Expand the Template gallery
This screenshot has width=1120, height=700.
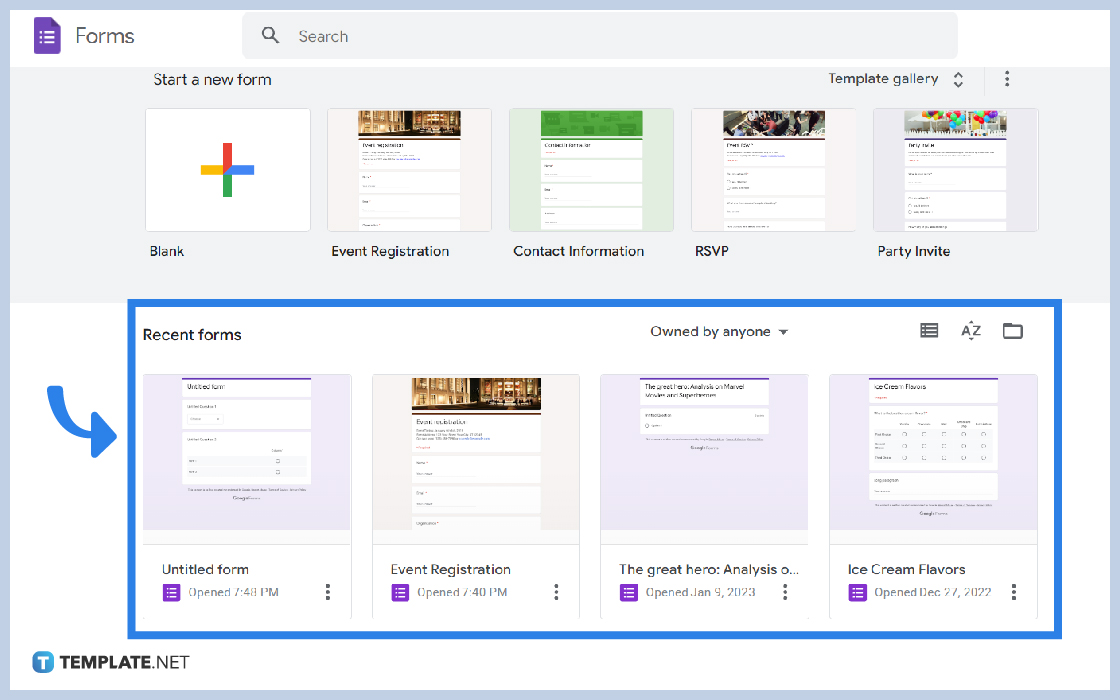[895, 79]
